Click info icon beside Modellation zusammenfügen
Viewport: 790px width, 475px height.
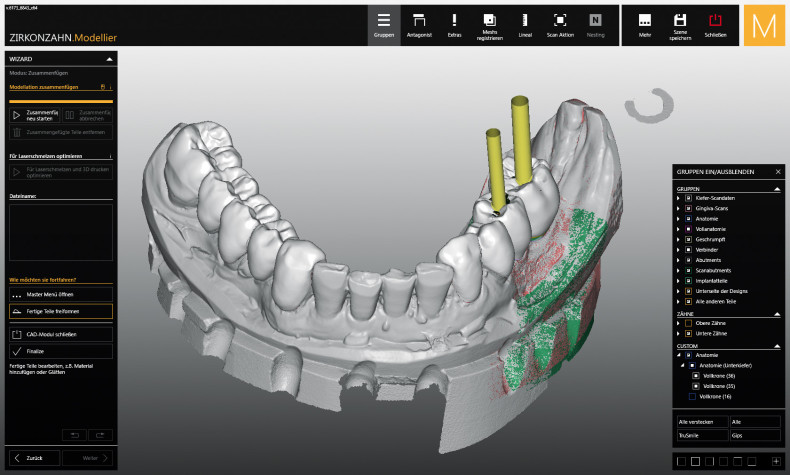110,87
